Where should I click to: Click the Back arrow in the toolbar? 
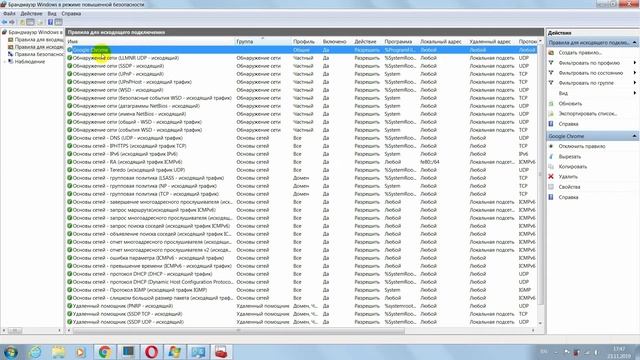[x=4, y=22]
